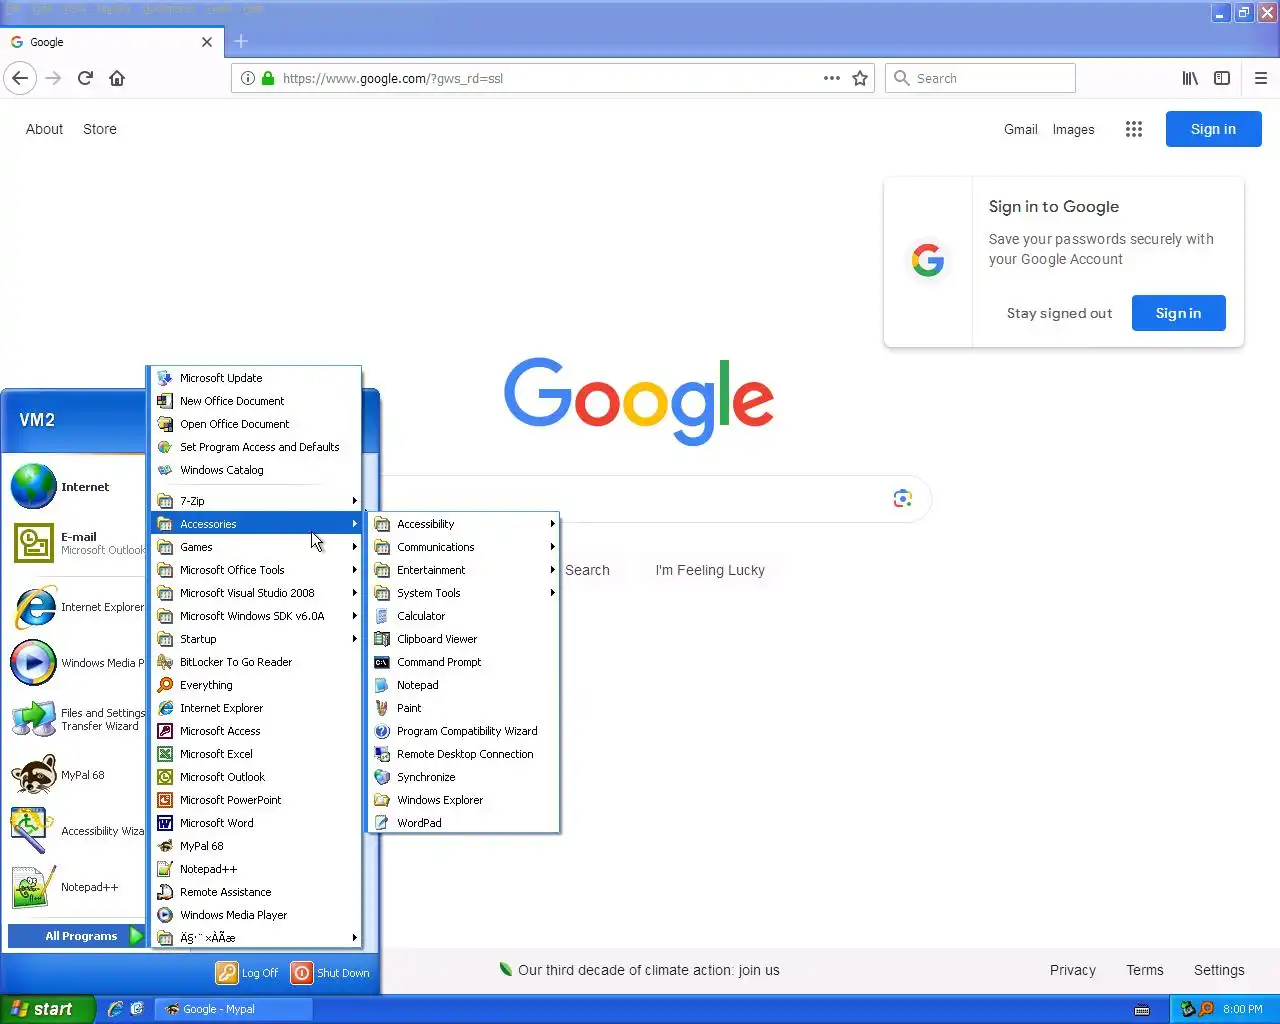Open Windows Catalog entry
The height and width of the screenshot is (1024, 1280).
pyautogui.click(x=256, y=470)
